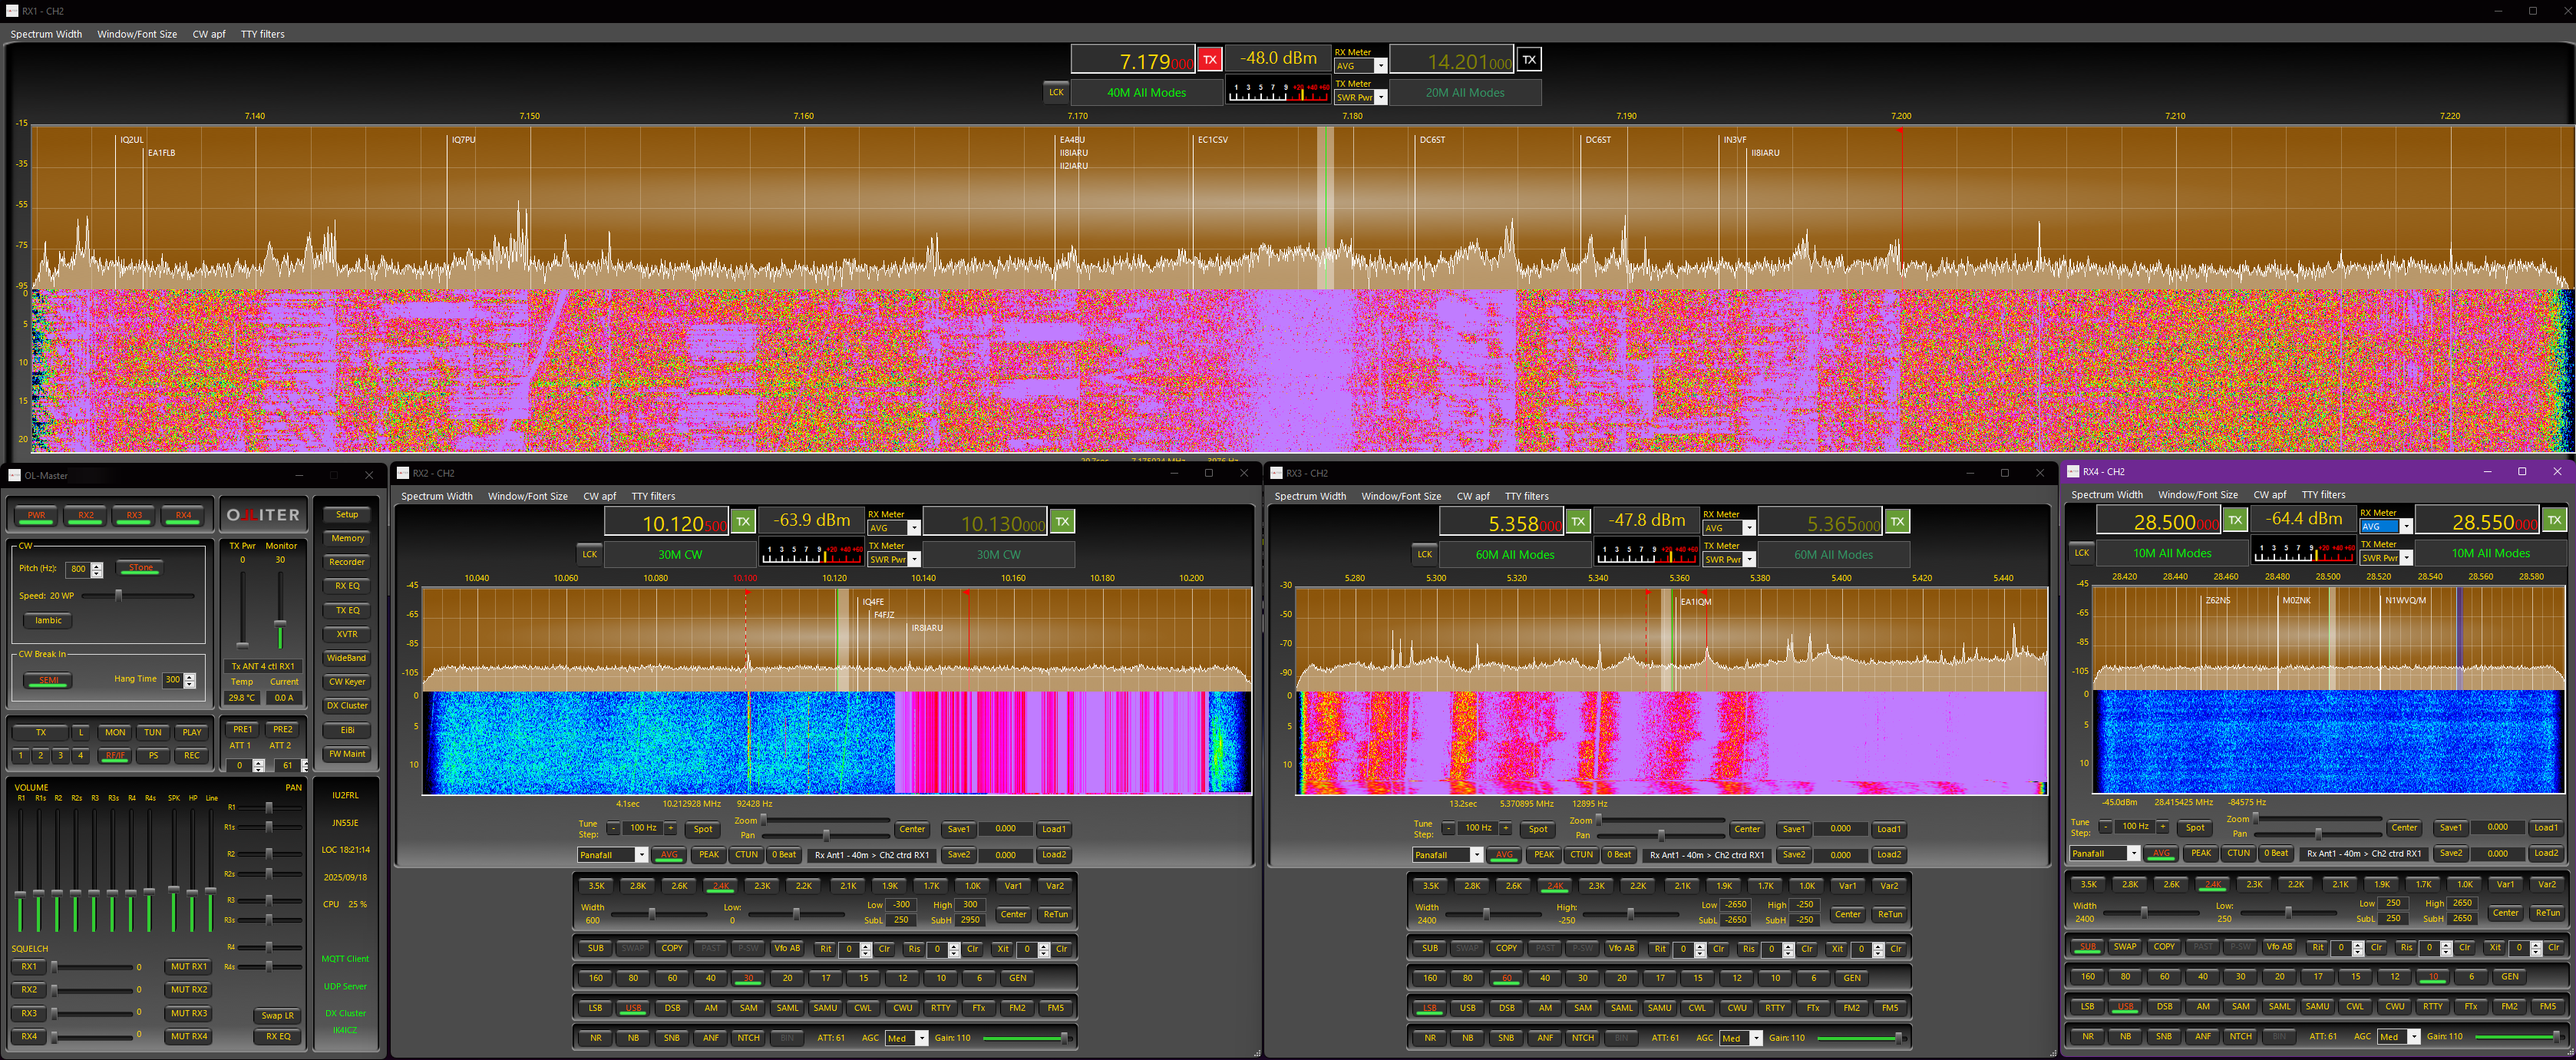The image size is (2576, 1060).
Task: Open the Panafall display dropdown in RX2
Action: (x=641, y=855)
